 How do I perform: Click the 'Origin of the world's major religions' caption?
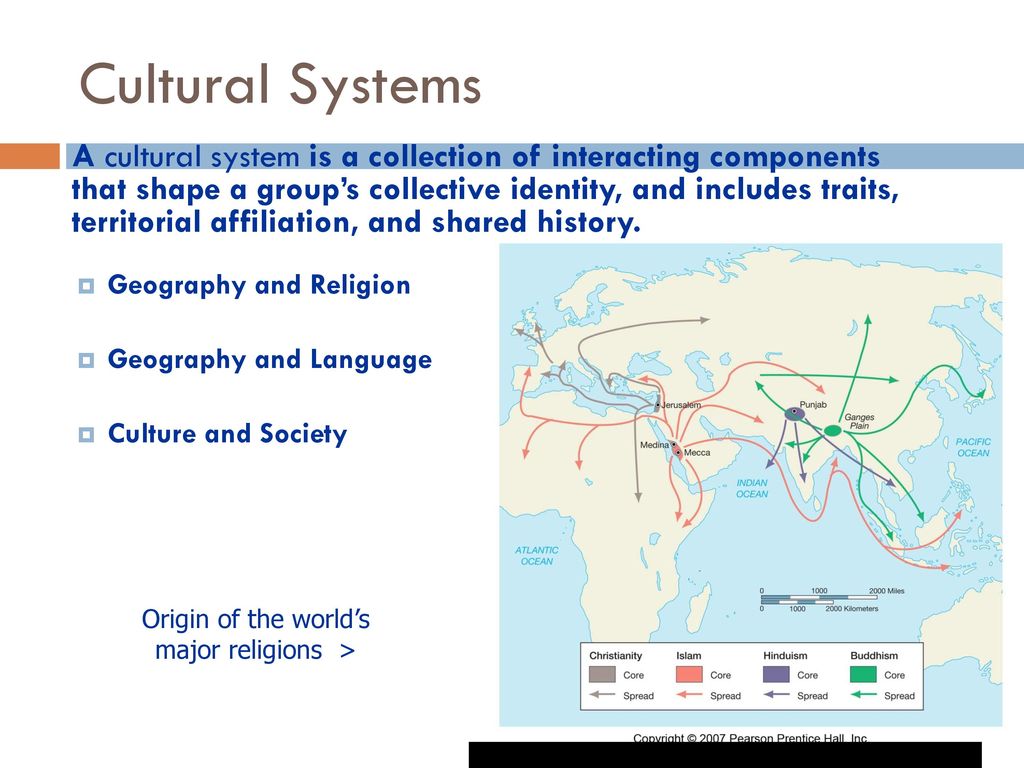(x=255, y=635)
